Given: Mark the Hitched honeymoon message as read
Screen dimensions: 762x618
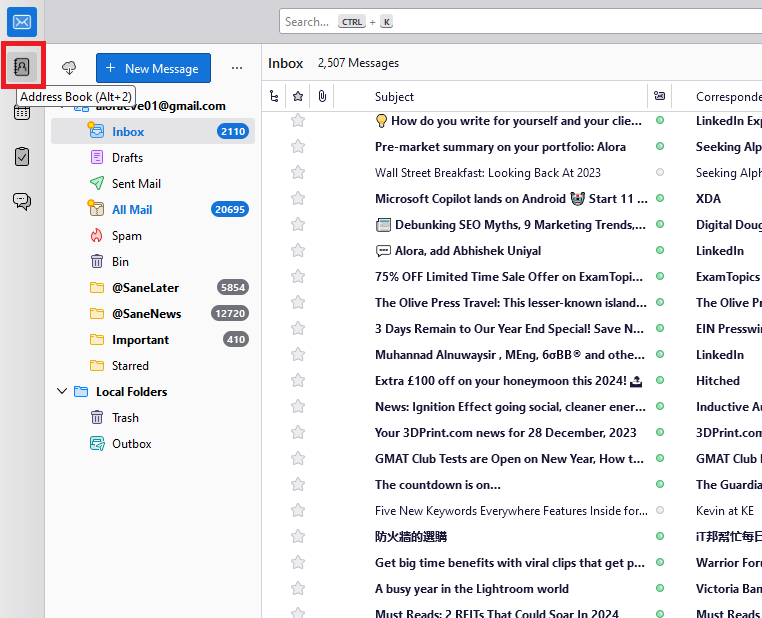Looking at the screenshot, I should [x=659, y=380].
